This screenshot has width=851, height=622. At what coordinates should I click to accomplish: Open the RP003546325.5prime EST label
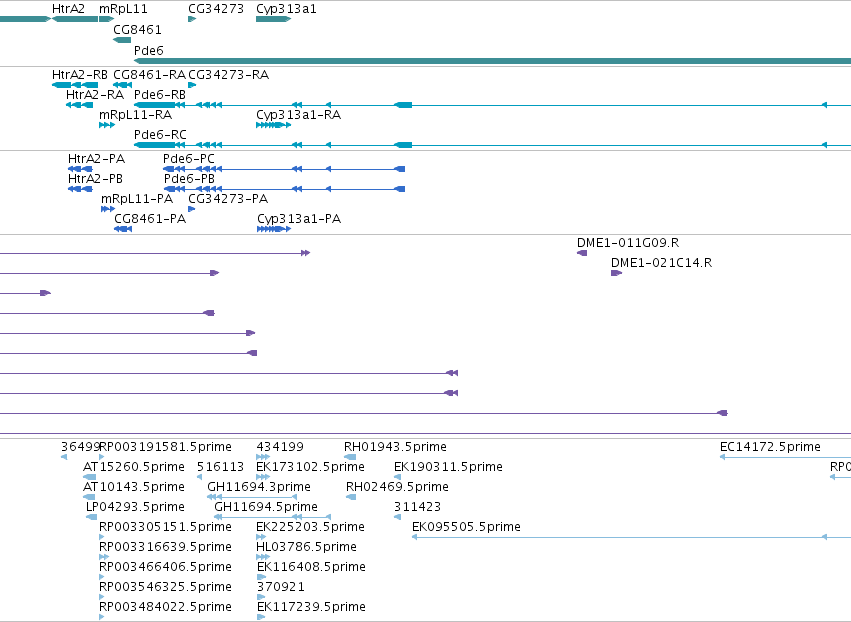165,587
